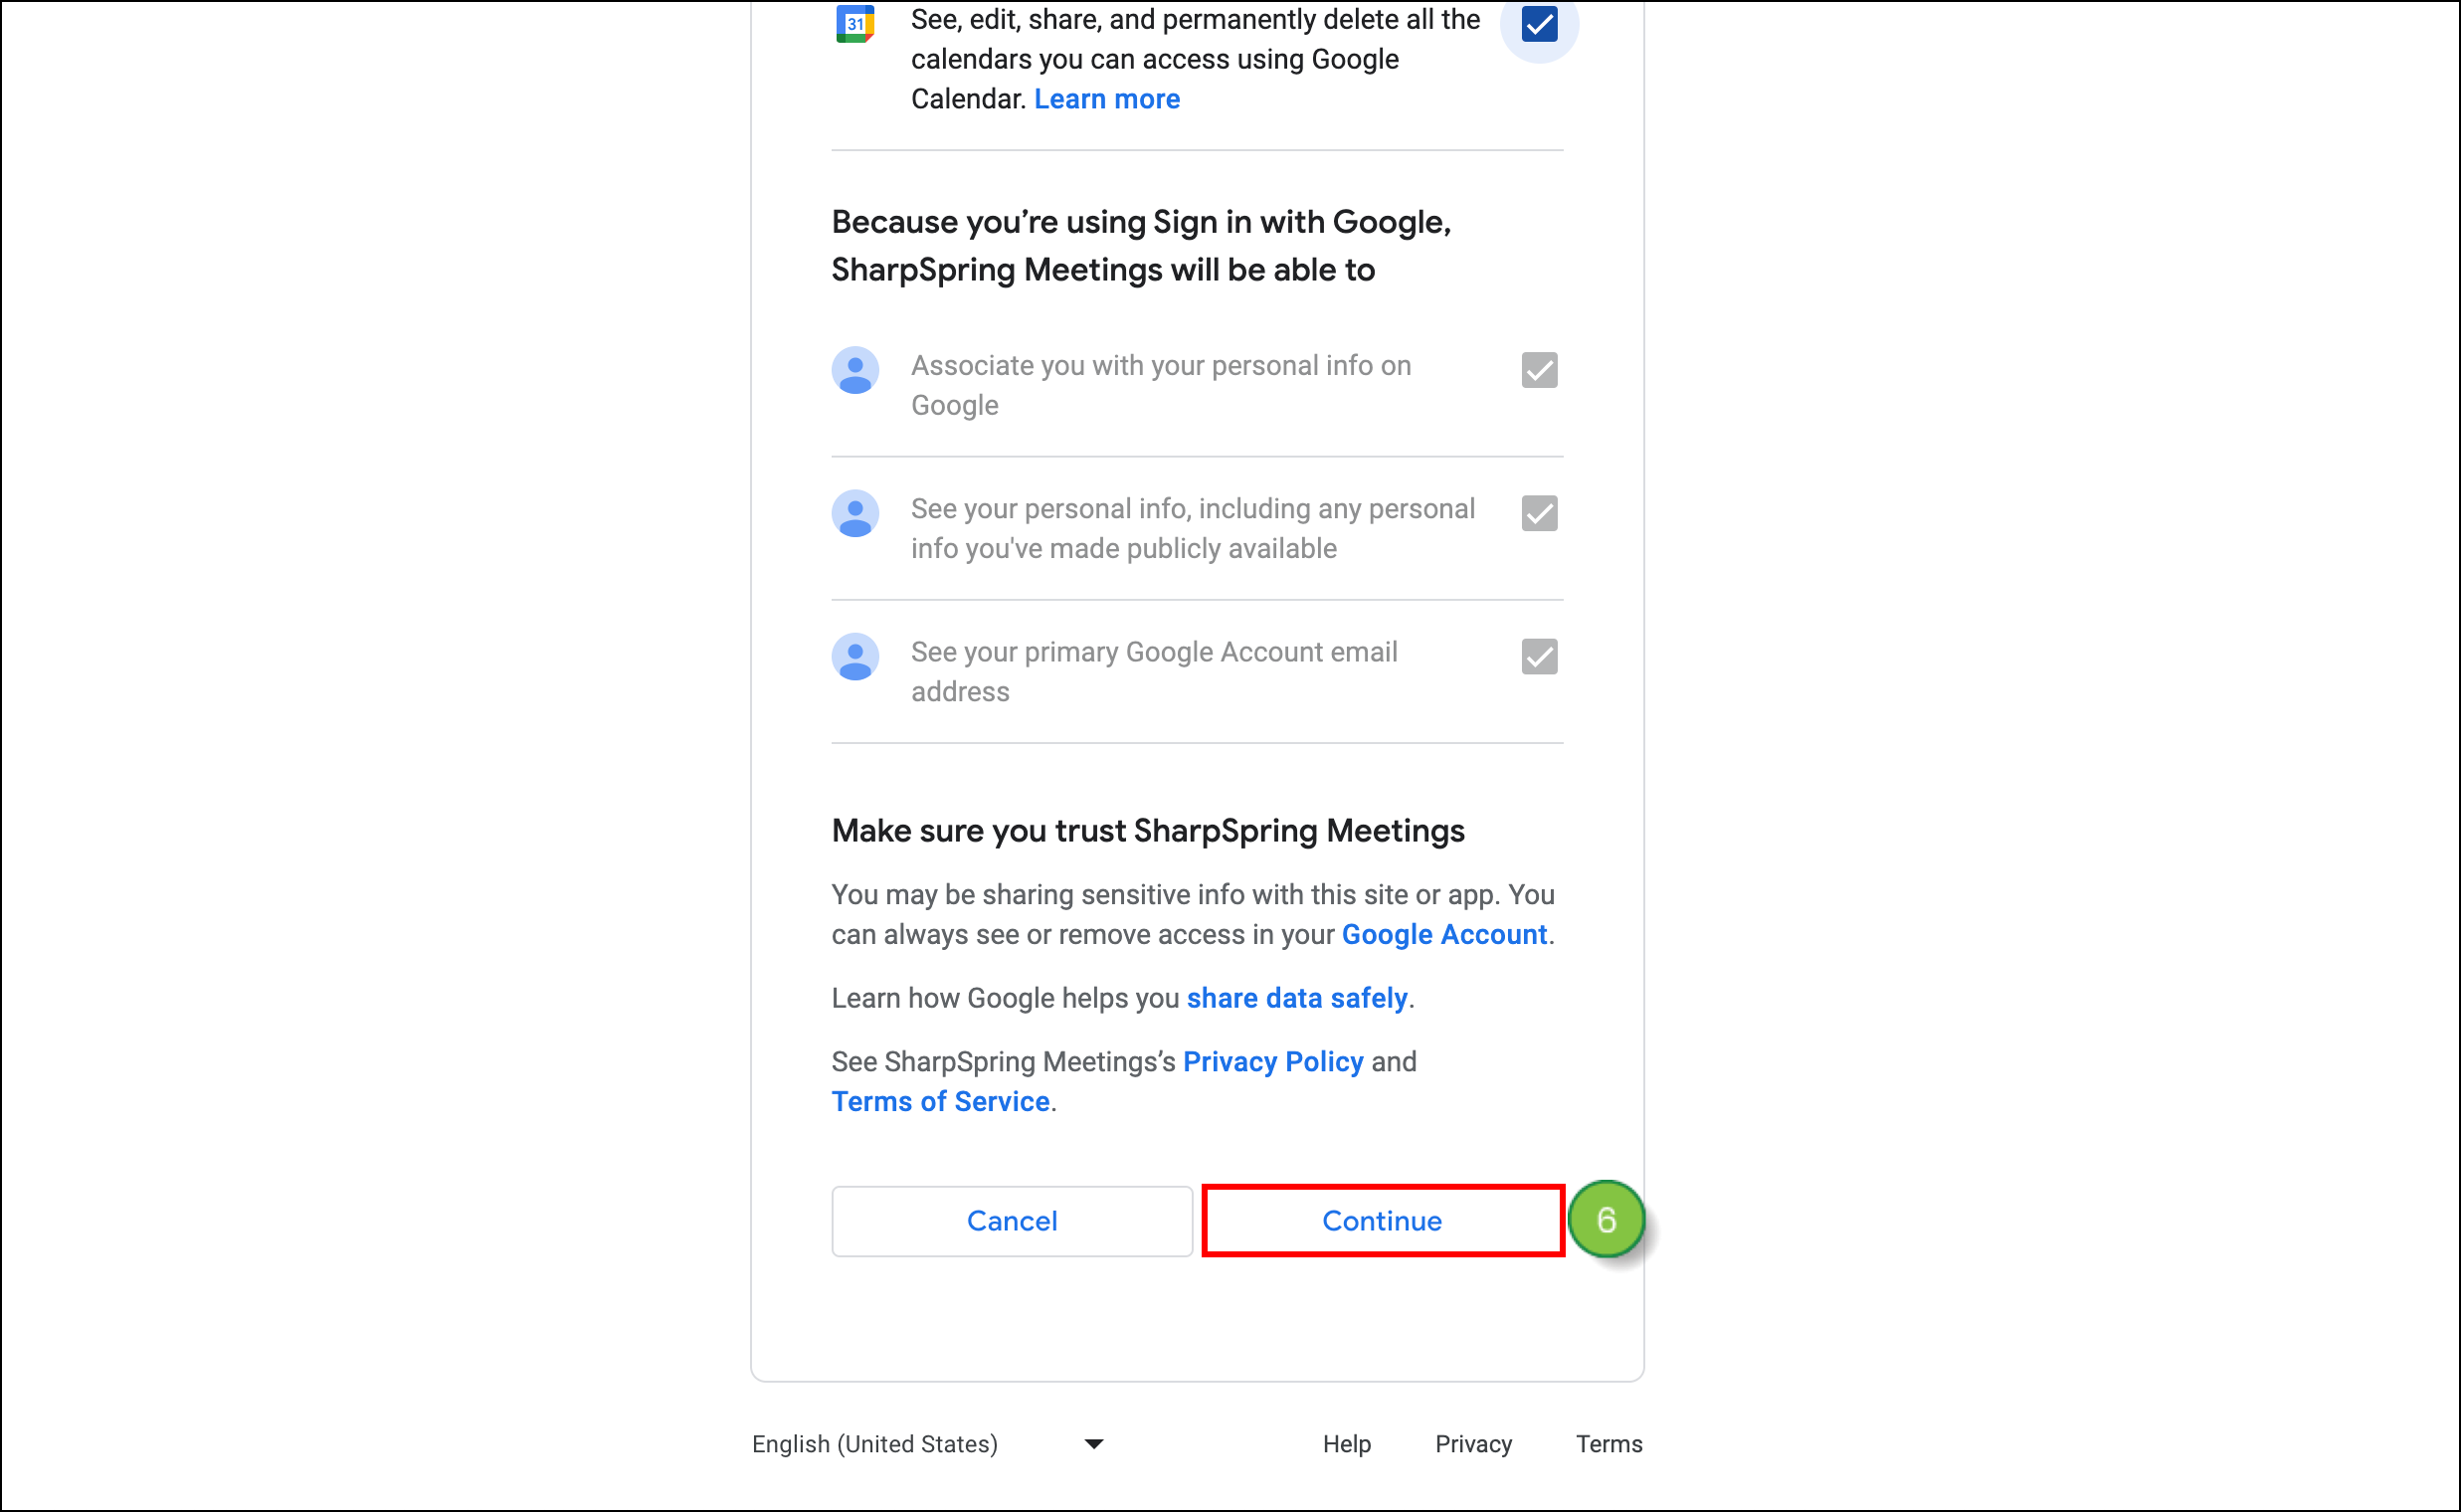Click 'Make sure you trust SharpSpring Meetings' heading
The height and width of the screenshot is (1512, 2461).
pyautogui.click(x=1148, y=831)
